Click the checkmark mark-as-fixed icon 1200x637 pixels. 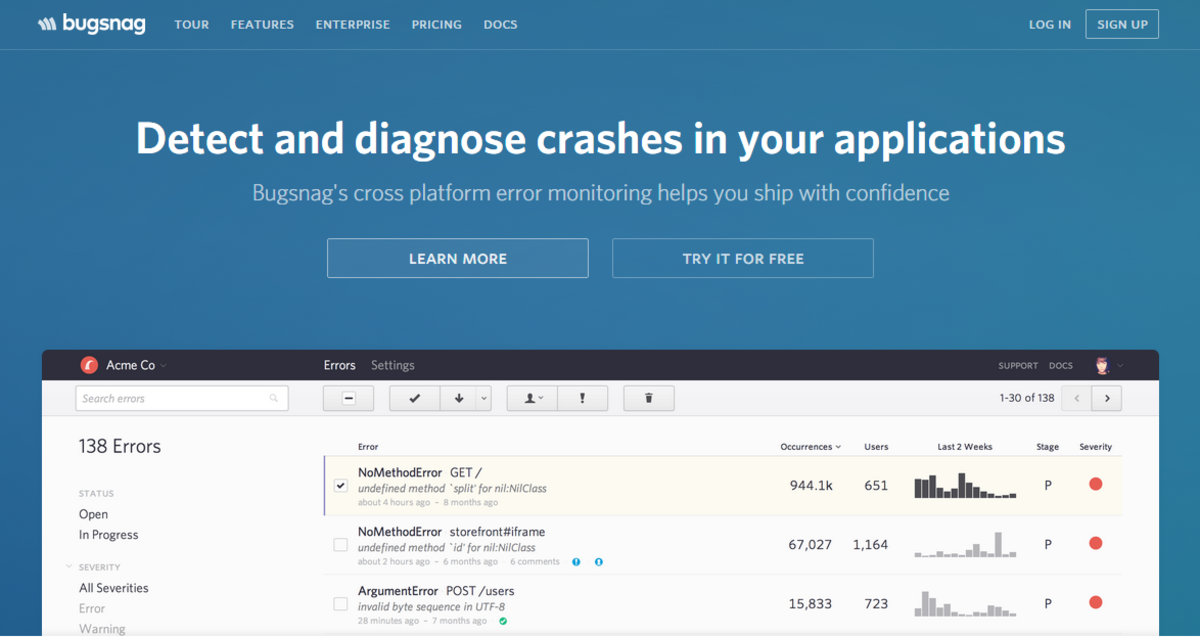pyautogui.click(x=415, y=398)
